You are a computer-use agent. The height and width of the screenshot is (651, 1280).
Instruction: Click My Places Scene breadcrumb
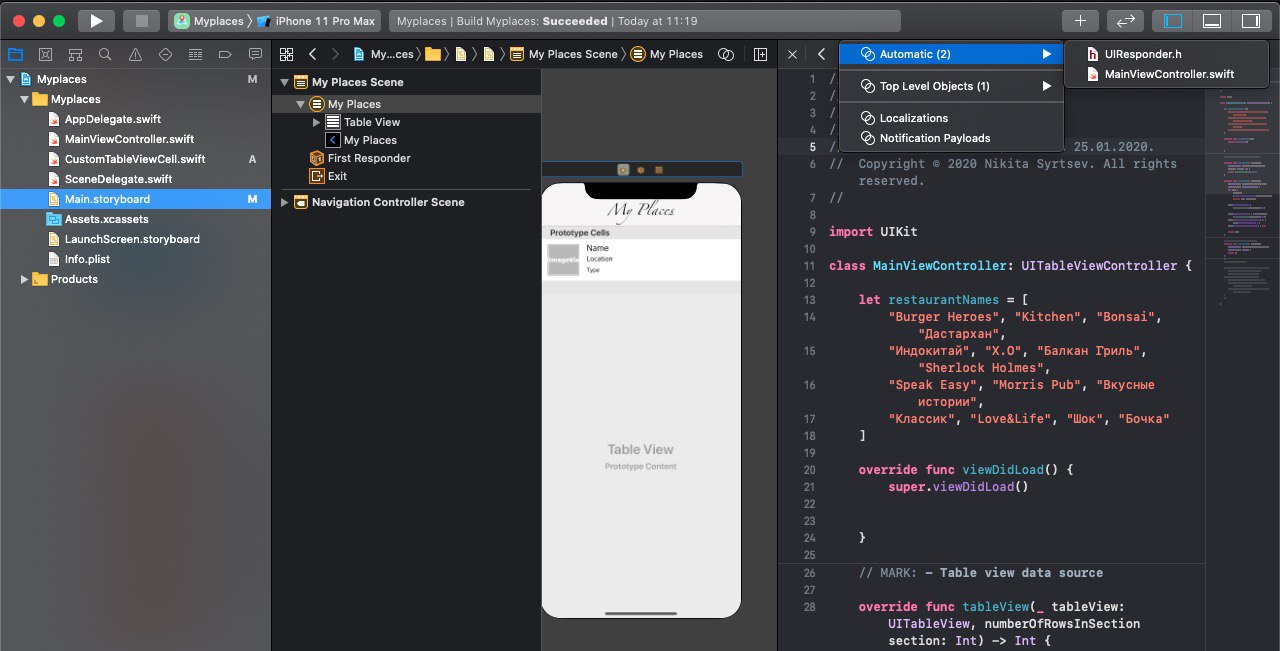[x=564, y=54]
